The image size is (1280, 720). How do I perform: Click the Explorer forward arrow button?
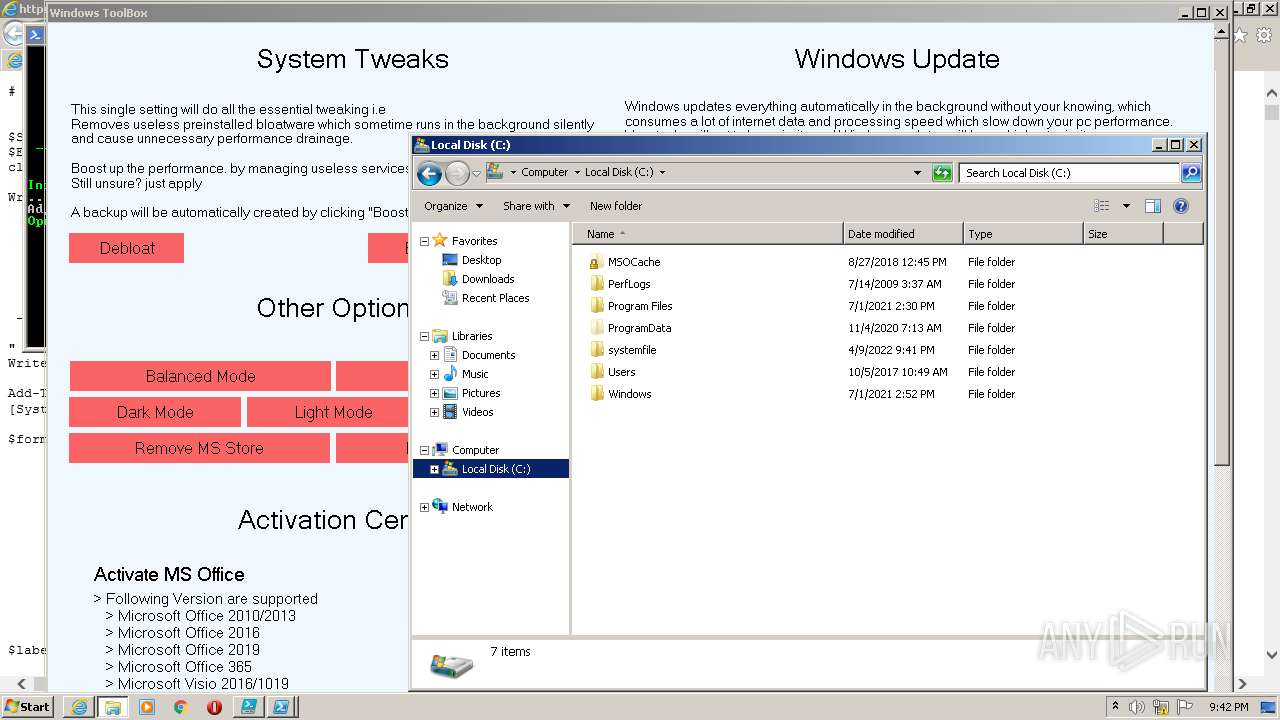point(457,174)
